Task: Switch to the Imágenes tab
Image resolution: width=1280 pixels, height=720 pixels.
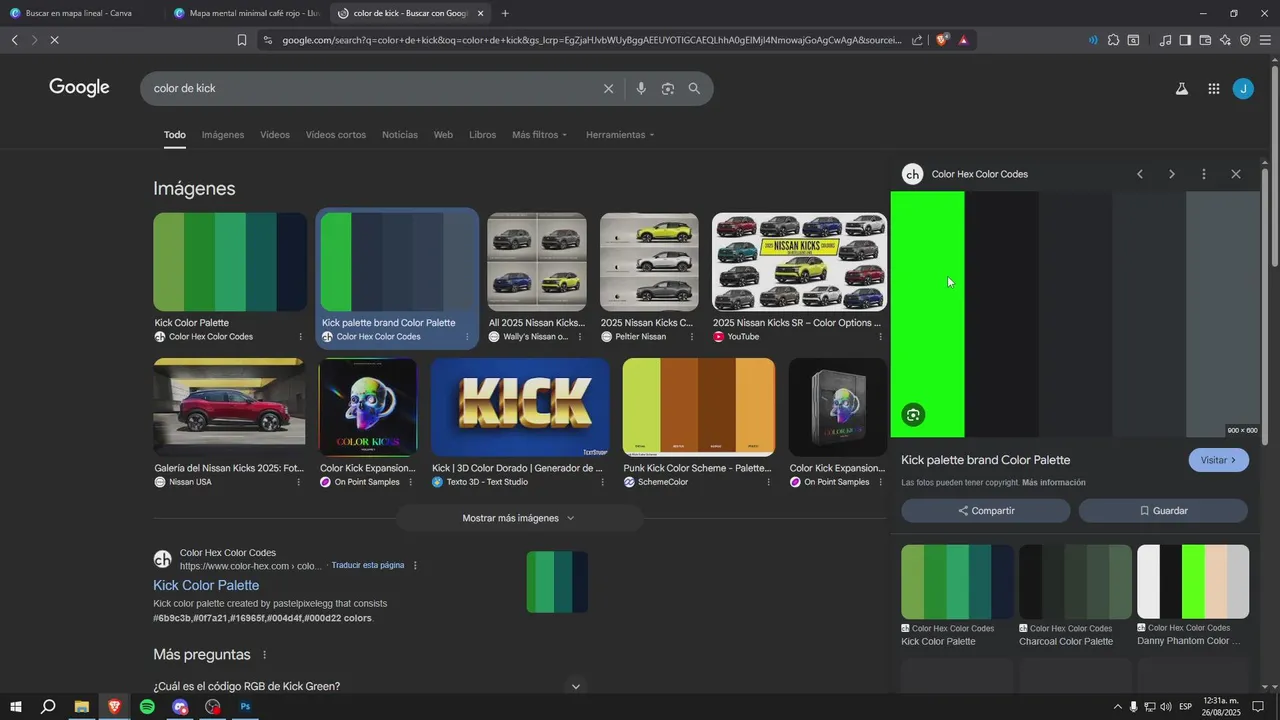Action: (x=223, y=135)
